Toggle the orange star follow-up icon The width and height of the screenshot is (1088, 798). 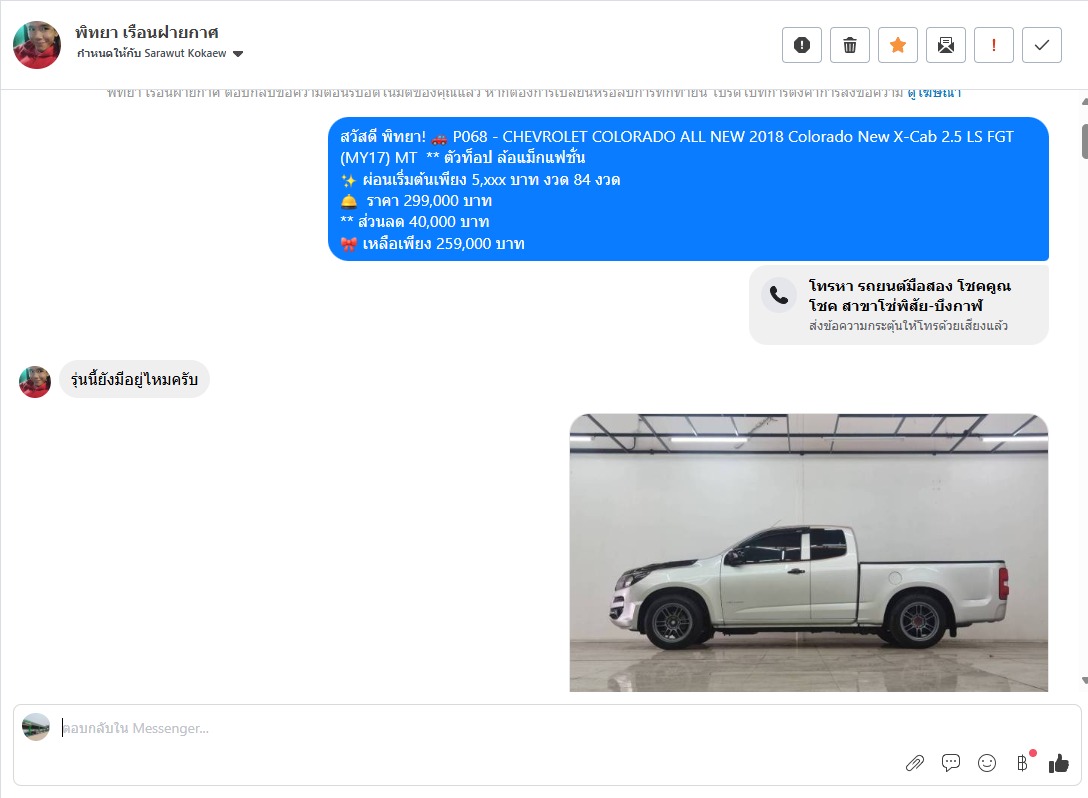[897, 45]
